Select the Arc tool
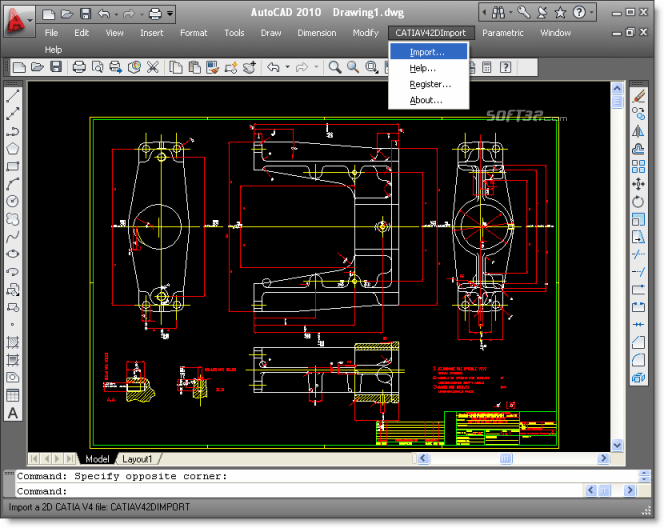 coord(13,184)
